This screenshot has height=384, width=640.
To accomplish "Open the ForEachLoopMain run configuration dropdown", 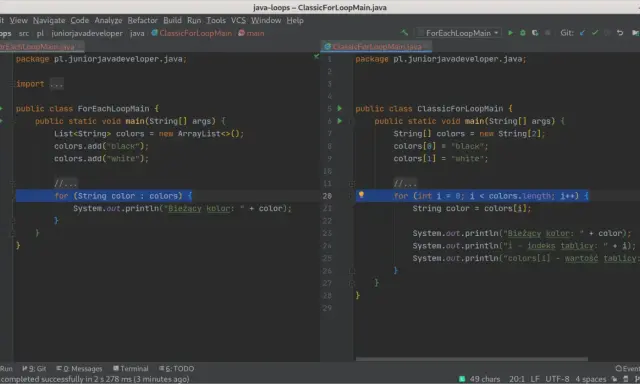I will click(x=458, y=33).
